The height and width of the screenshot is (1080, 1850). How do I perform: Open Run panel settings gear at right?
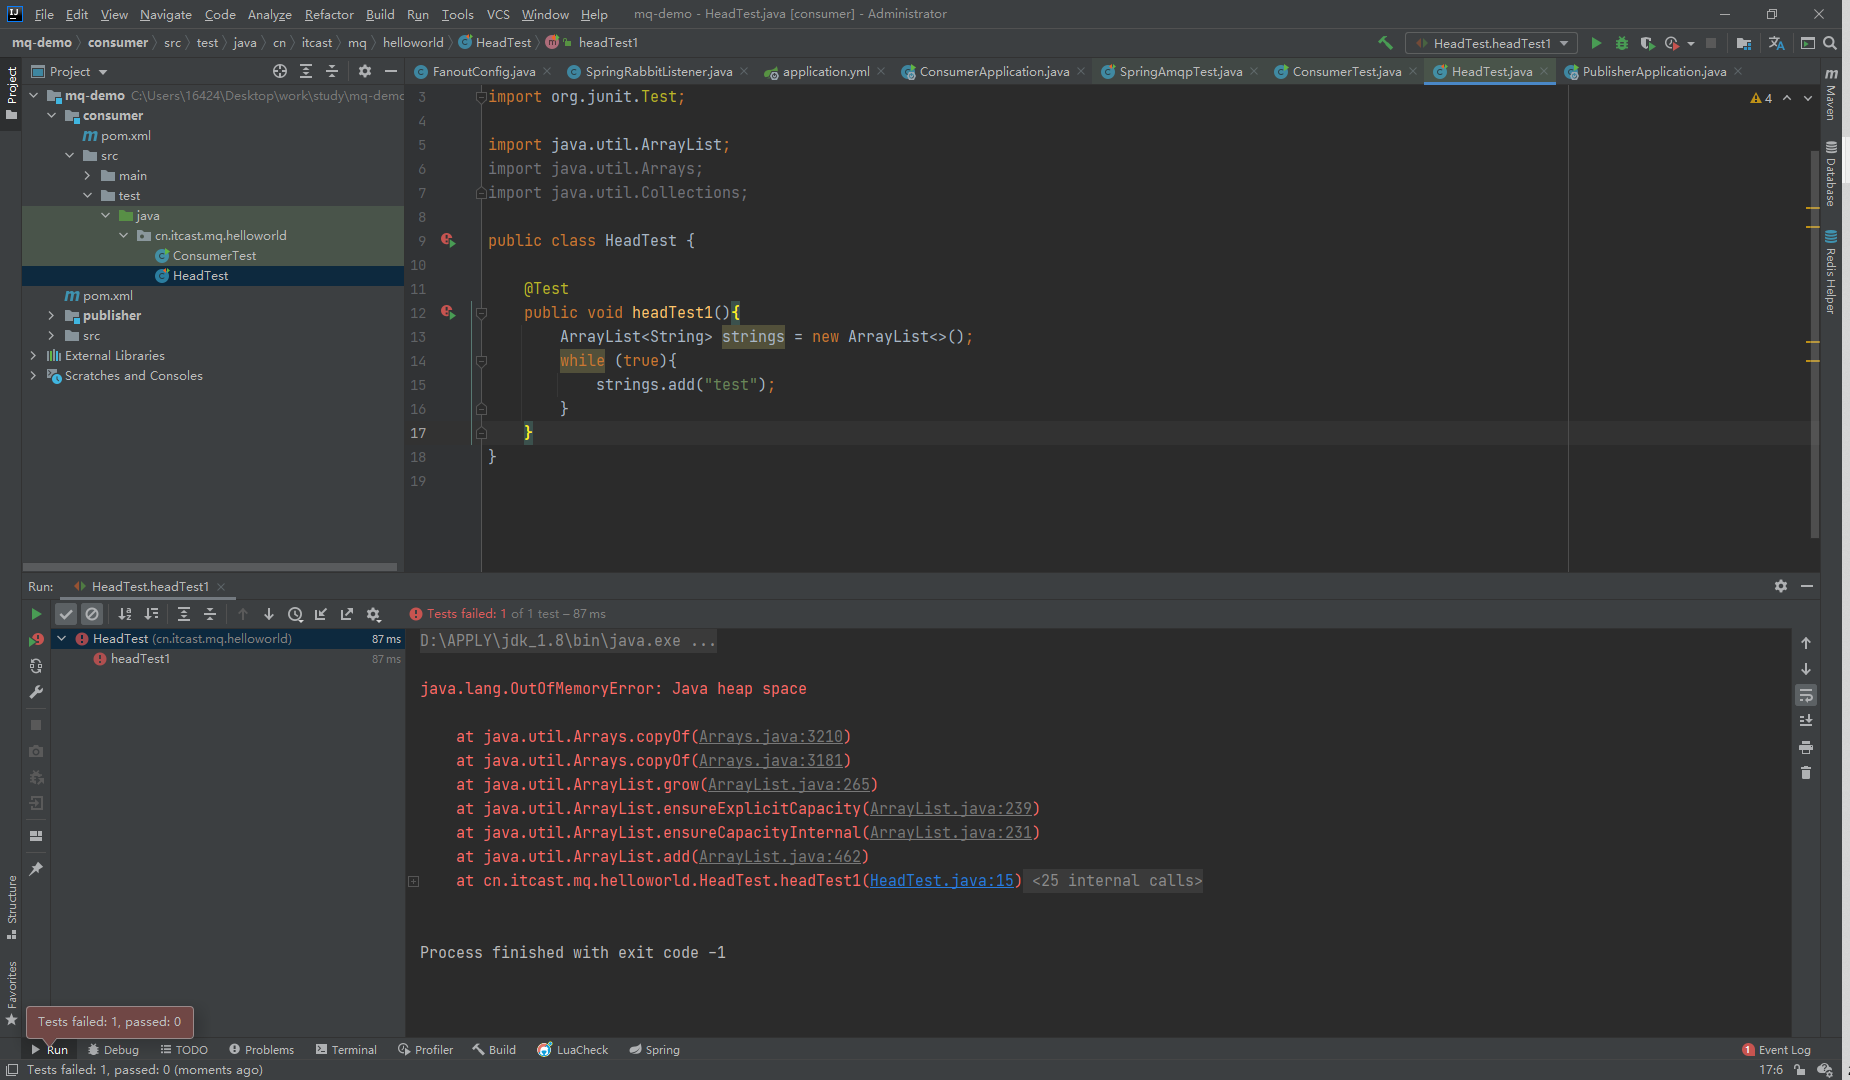coord(1781,586)
